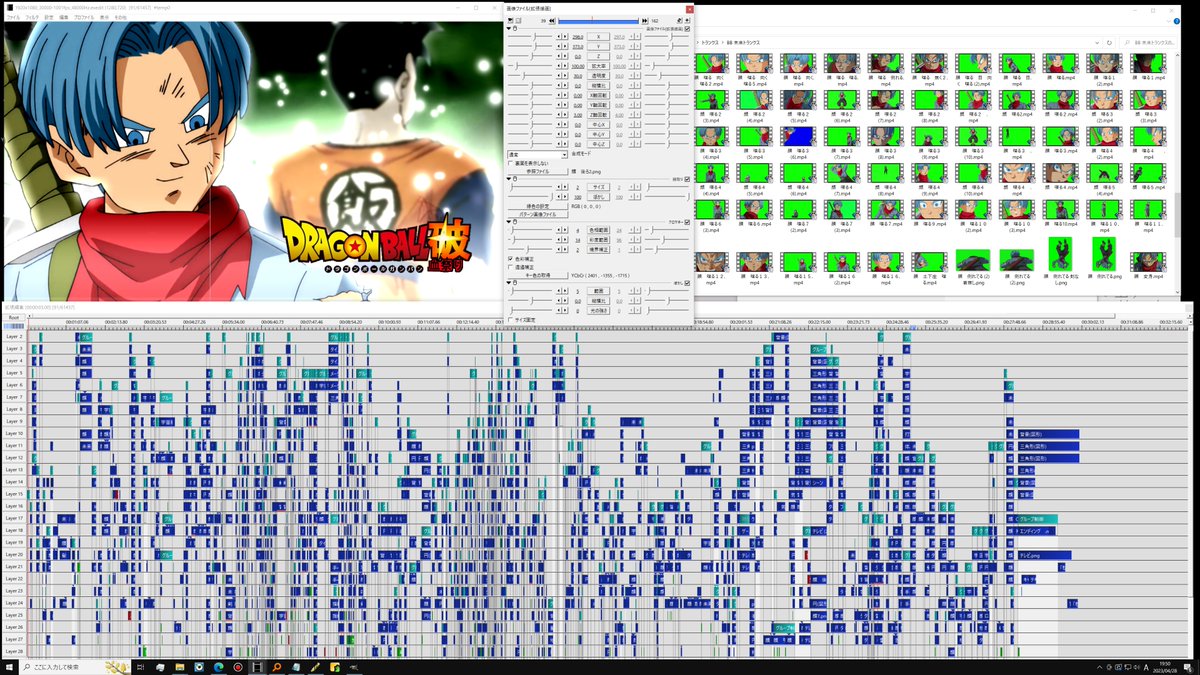Open the プロファイル menu
The width and height of the screenshot is (1200, 675).
pos(84,18)
